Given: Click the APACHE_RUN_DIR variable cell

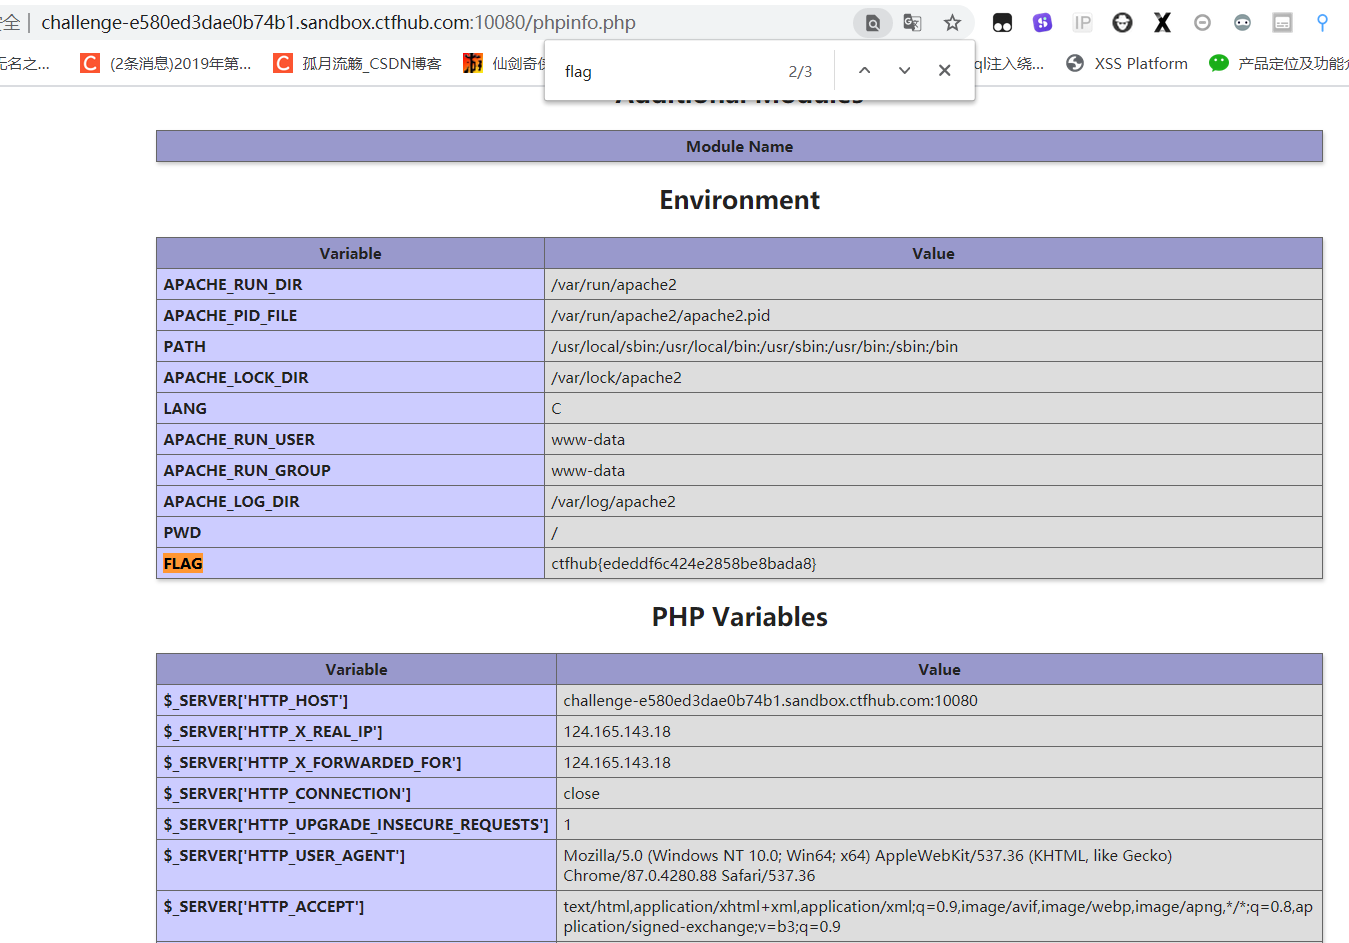Looking at the screenshot, I should point(350,284).
